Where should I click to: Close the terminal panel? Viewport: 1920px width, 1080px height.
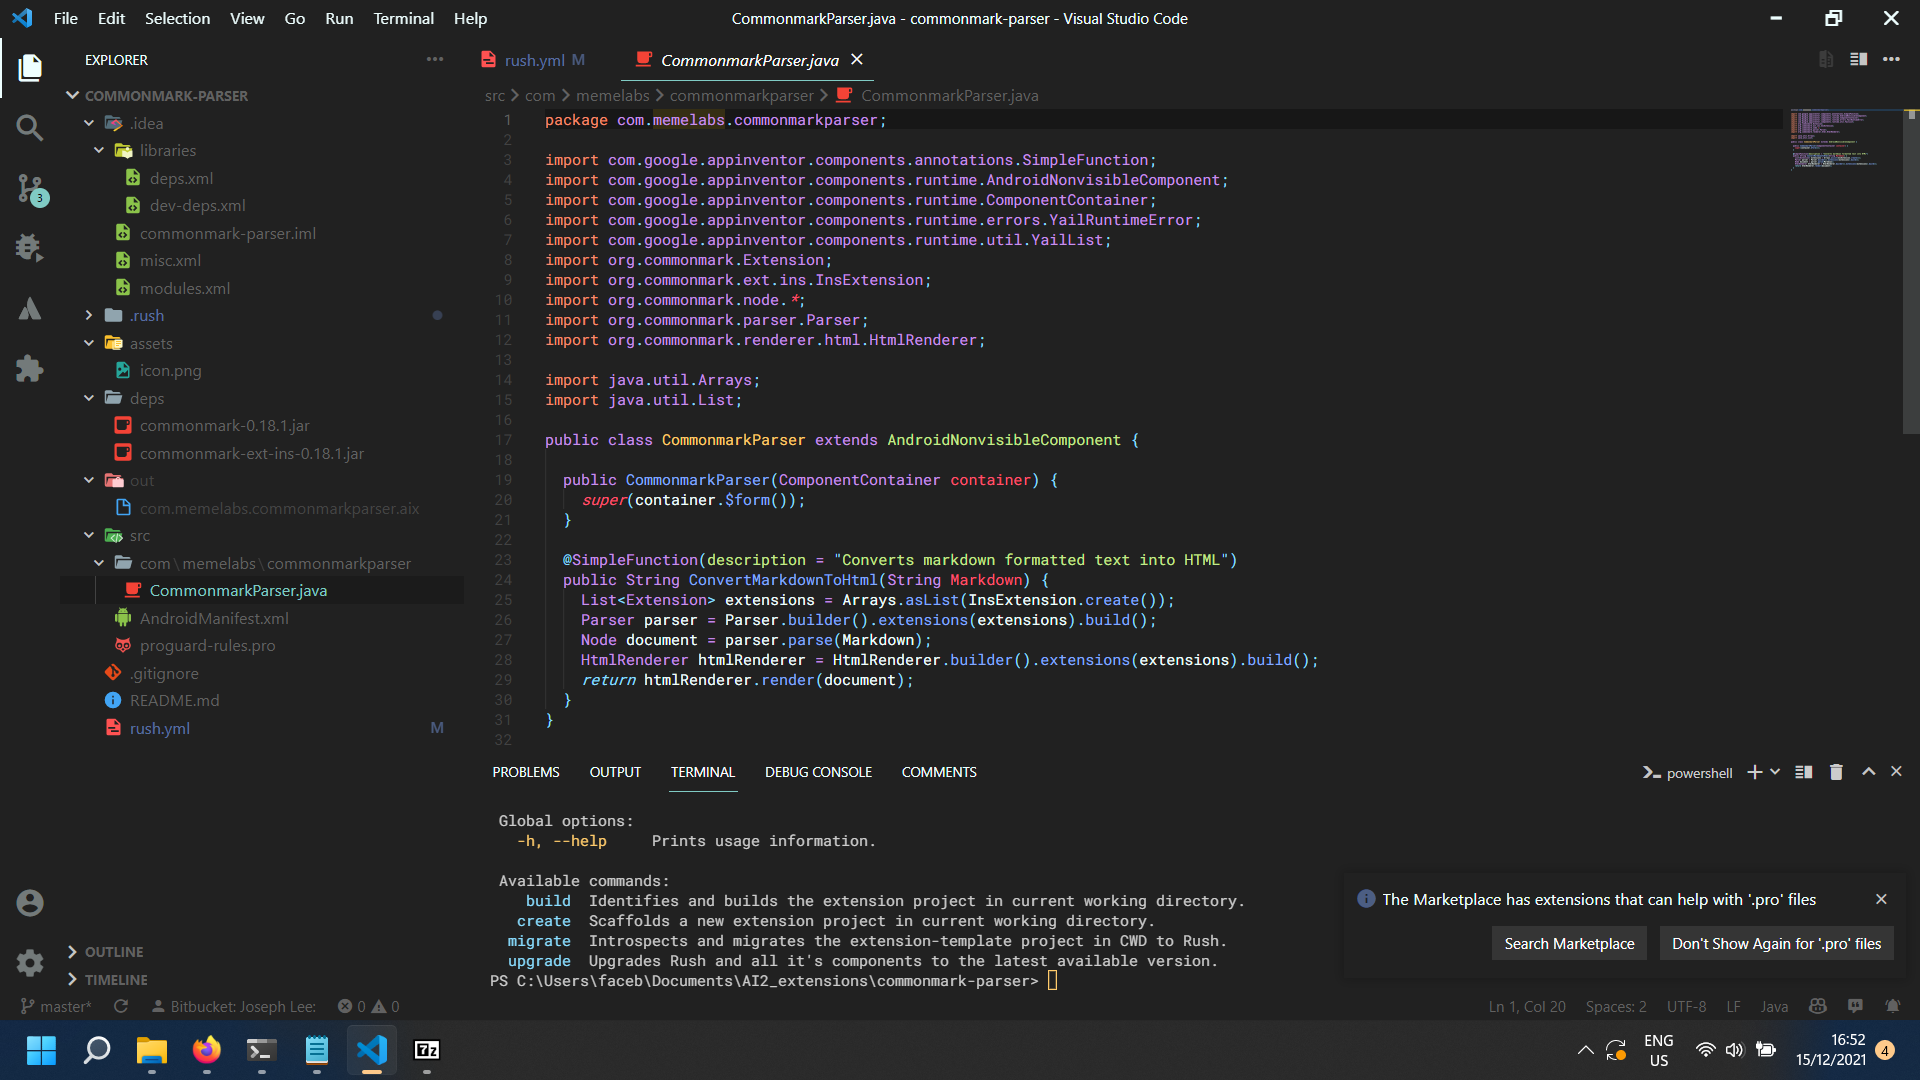1896,772
